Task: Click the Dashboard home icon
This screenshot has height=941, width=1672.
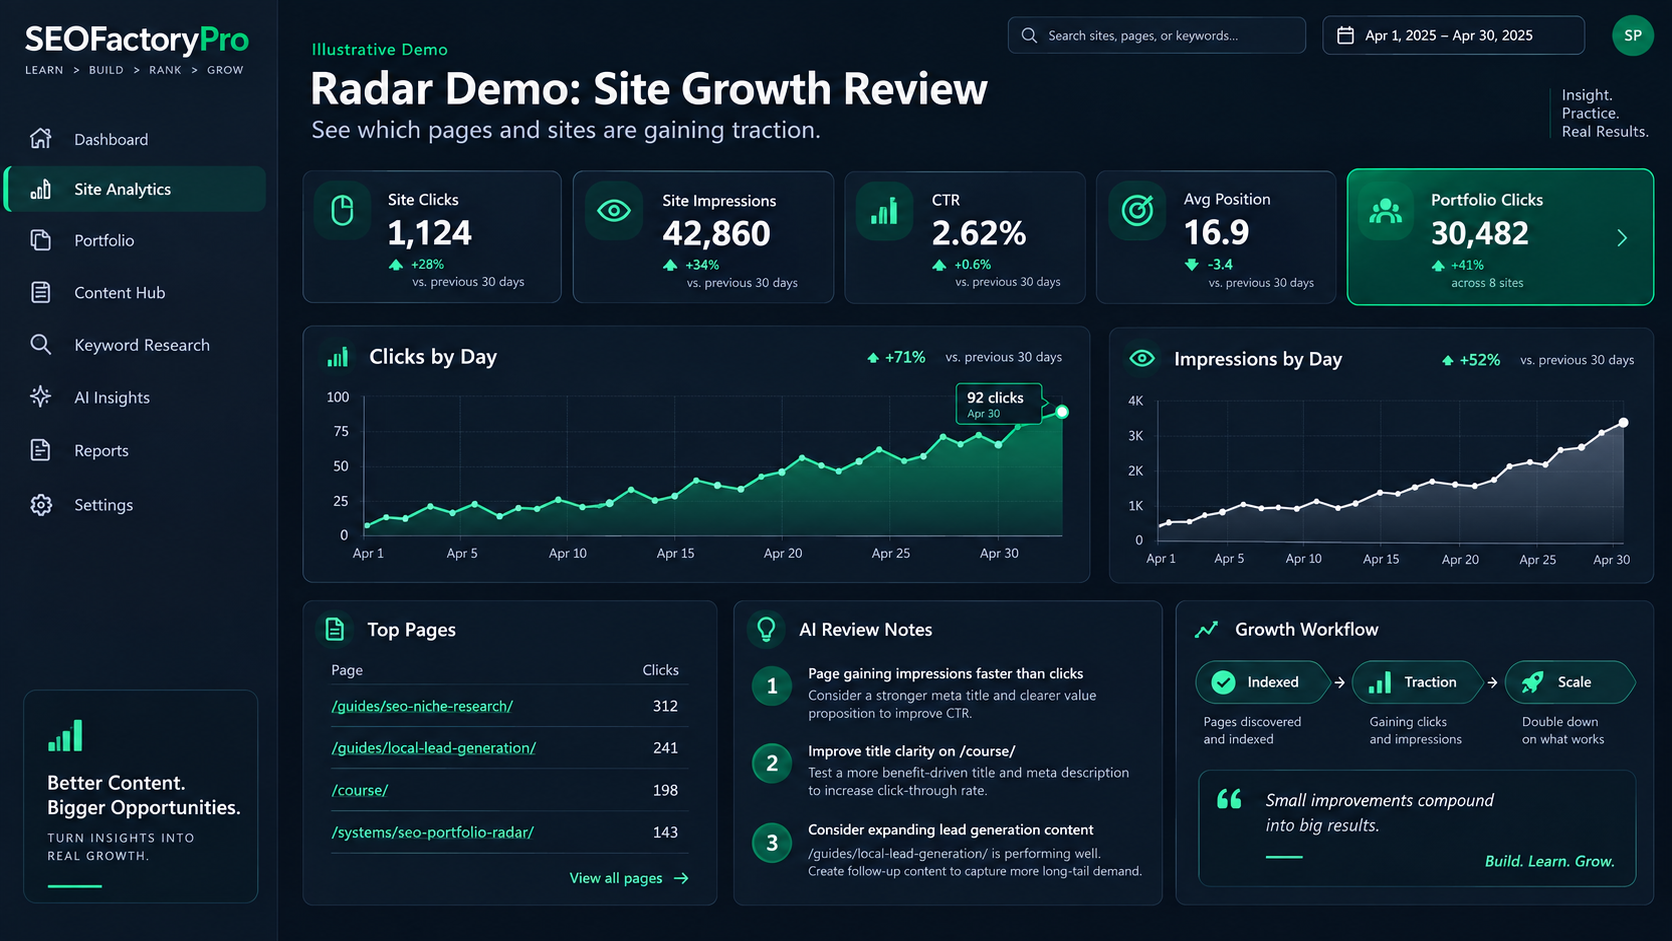Action: click(40, 138)
